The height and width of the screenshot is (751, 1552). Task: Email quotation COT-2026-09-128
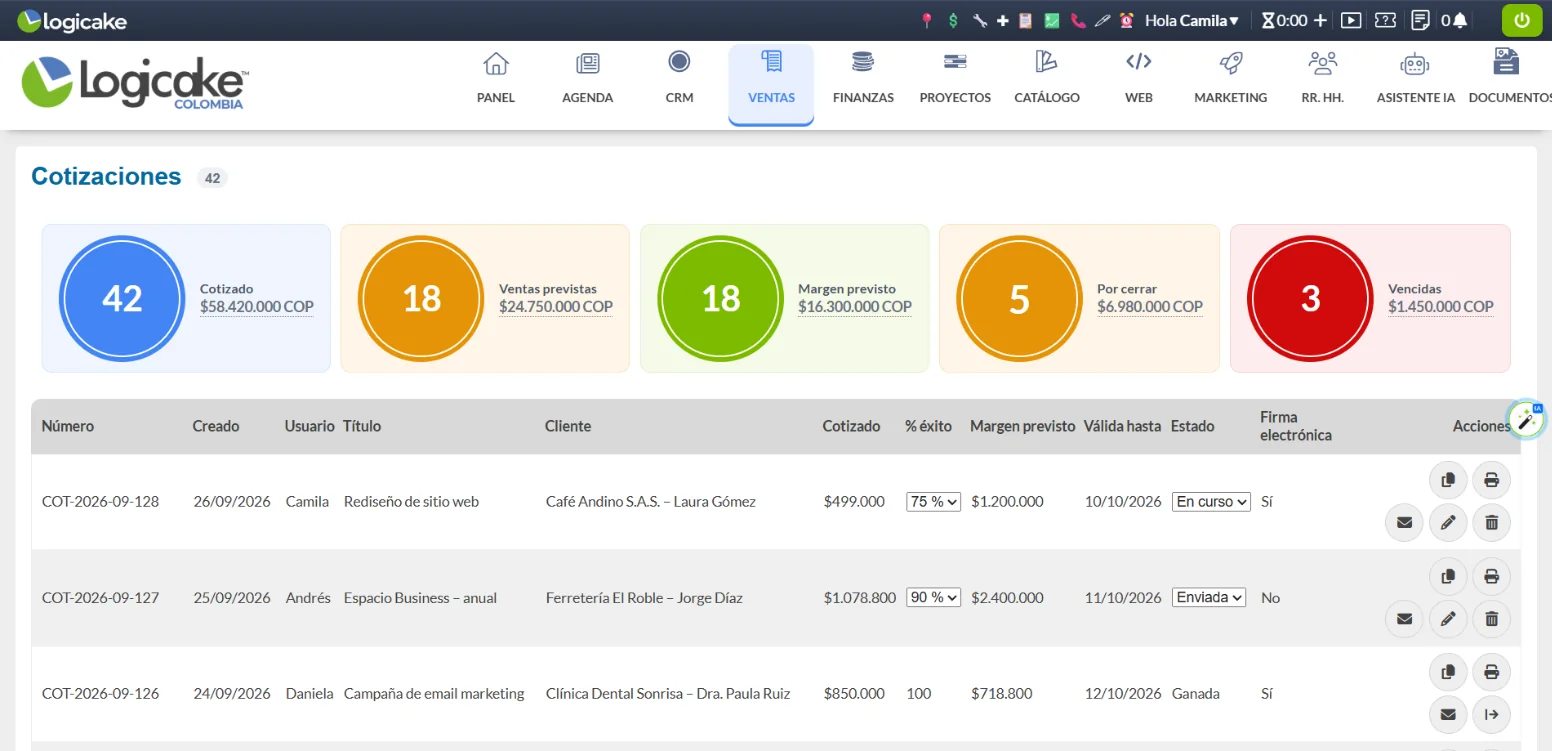point(1404,522)
